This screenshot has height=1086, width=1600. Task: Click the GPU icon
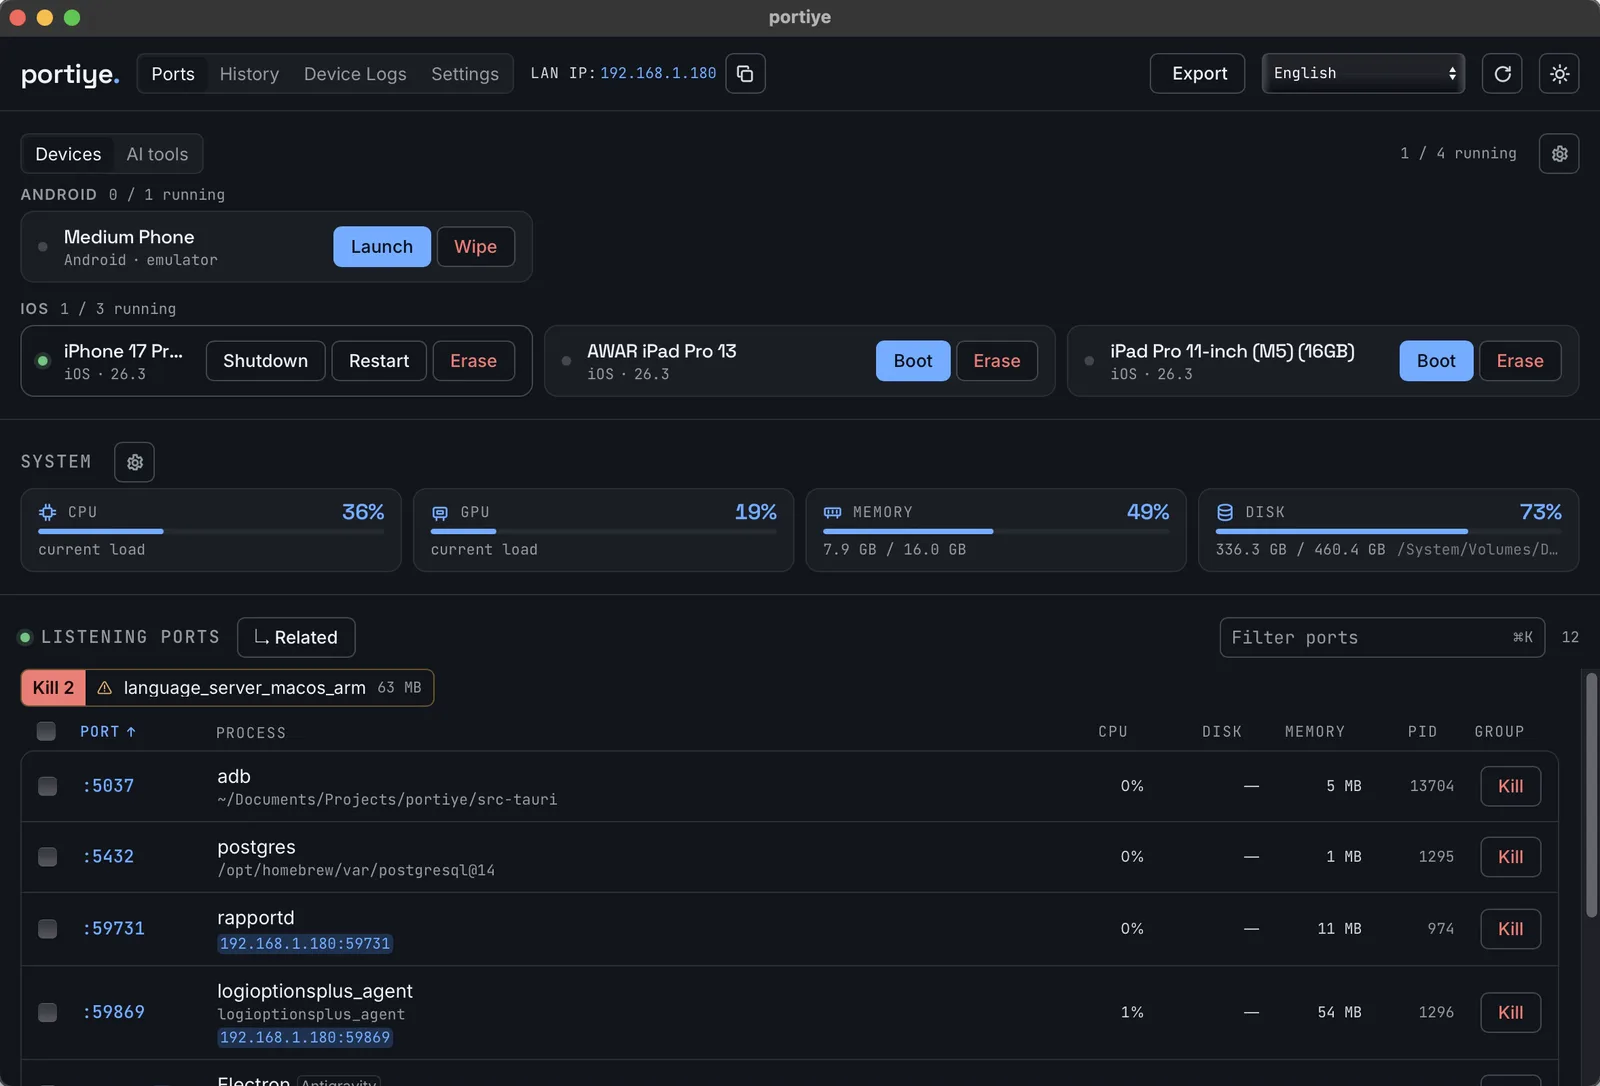coord(440,512)
